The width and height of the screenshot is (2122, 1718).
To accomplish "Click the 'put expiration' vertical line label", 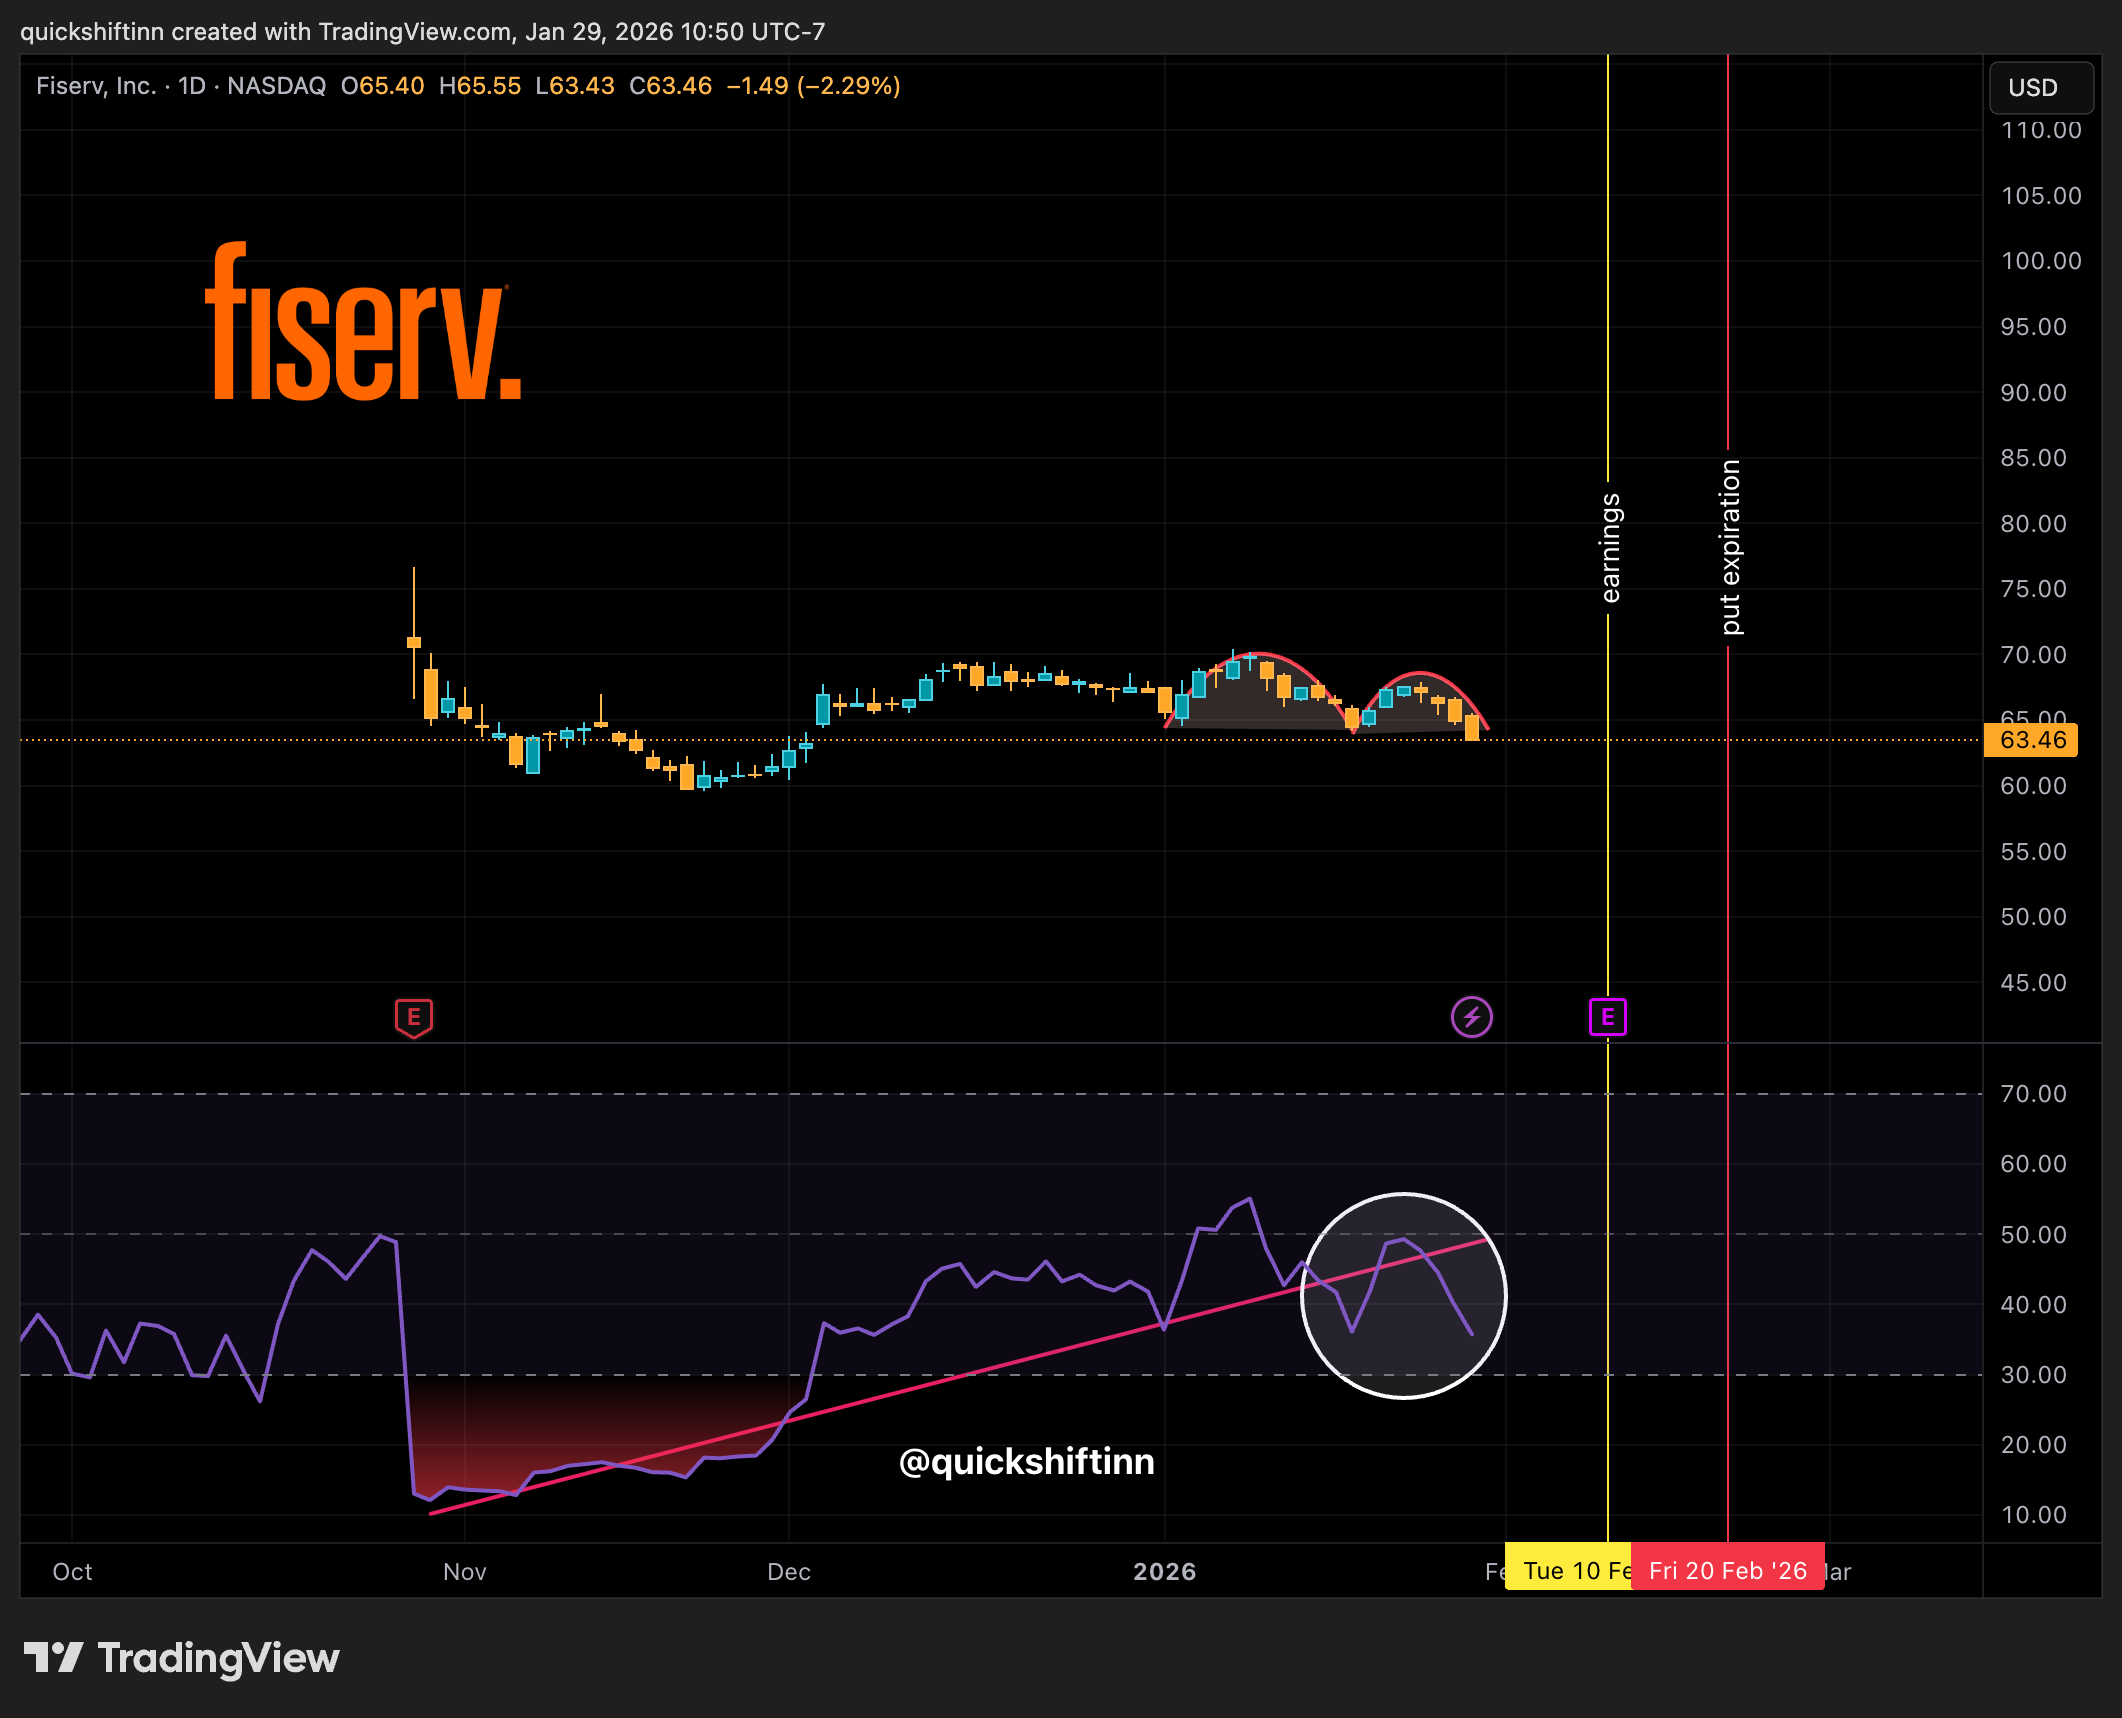I will tap(1730, 547).
